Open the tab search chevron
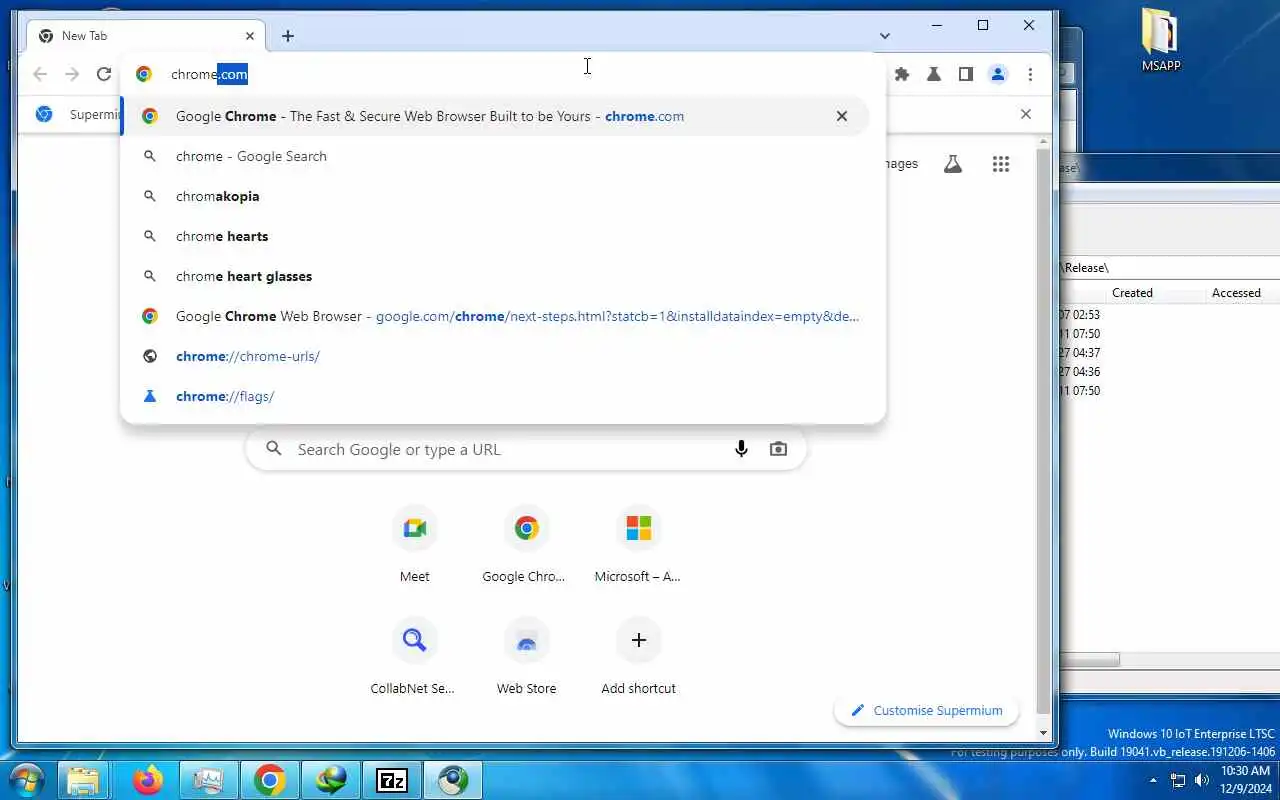This screenshot has height=800, width=1280. 885,36
